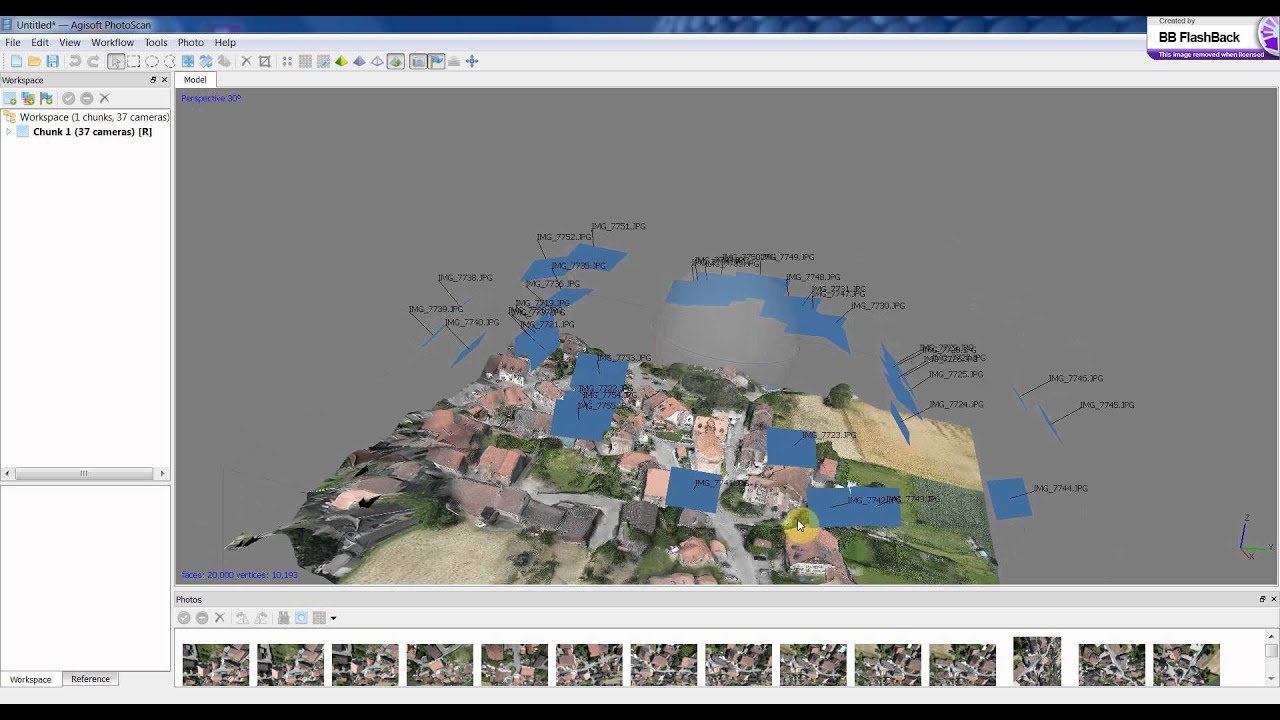Open the File menu
Viewport: 1280px width, 720px height.
point(13,43)
